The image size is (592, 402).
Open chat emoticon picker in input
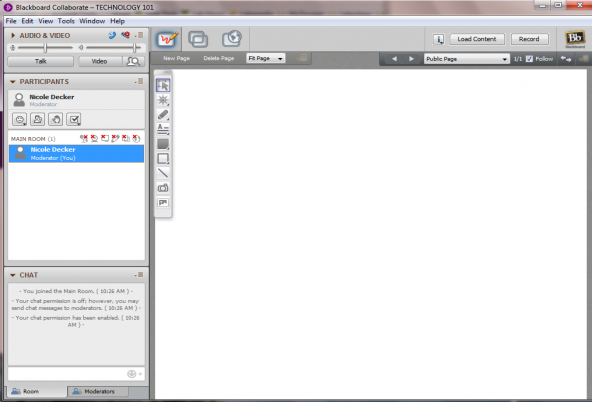coord(134,374)
